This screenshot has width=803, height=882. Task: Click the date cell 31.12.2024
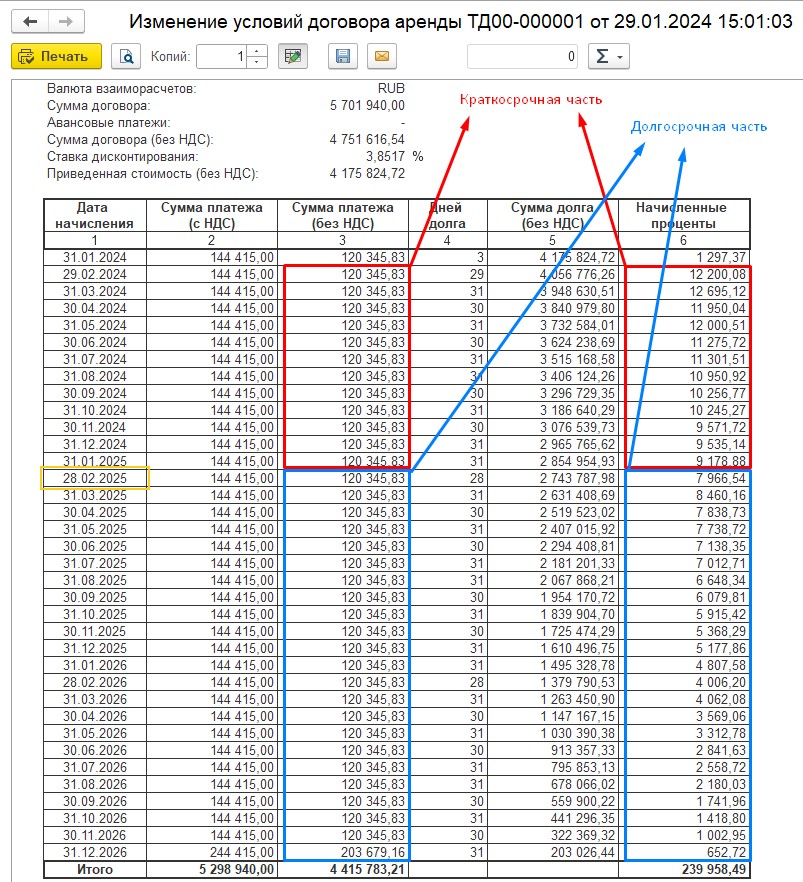[95, 444]
